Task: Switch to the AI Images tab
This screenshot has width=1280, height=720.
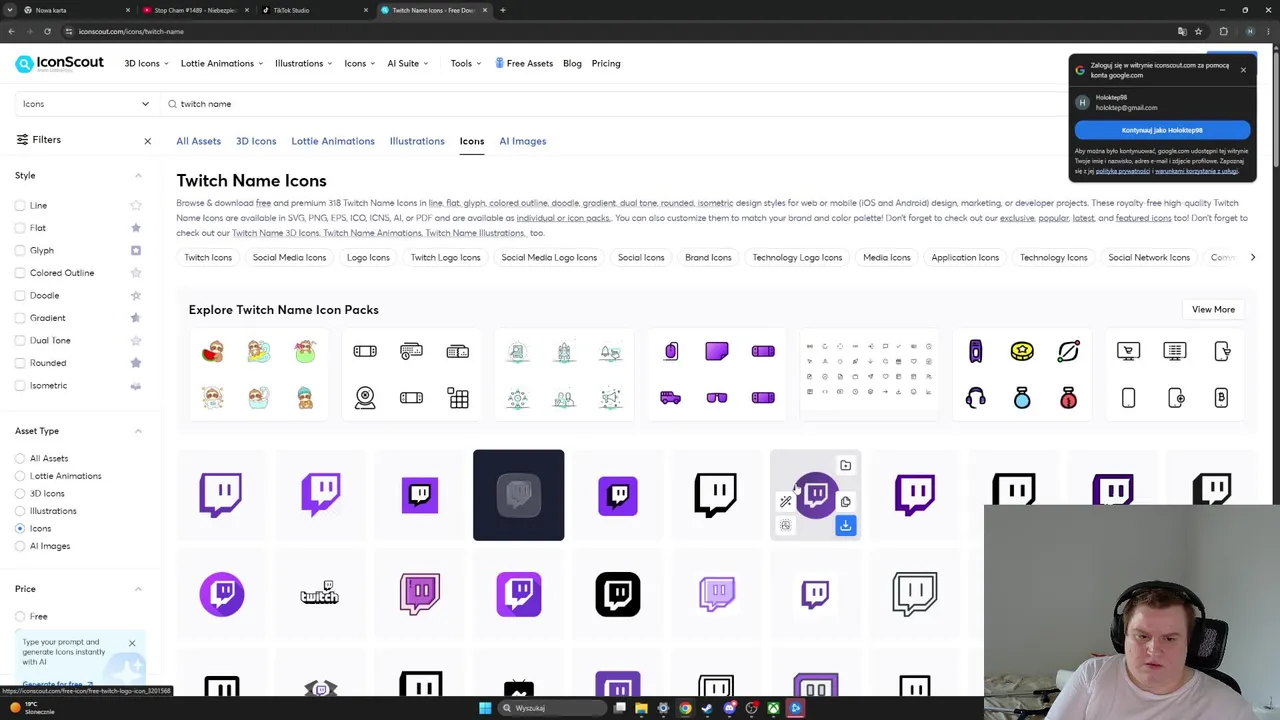Action: point(523,141)
